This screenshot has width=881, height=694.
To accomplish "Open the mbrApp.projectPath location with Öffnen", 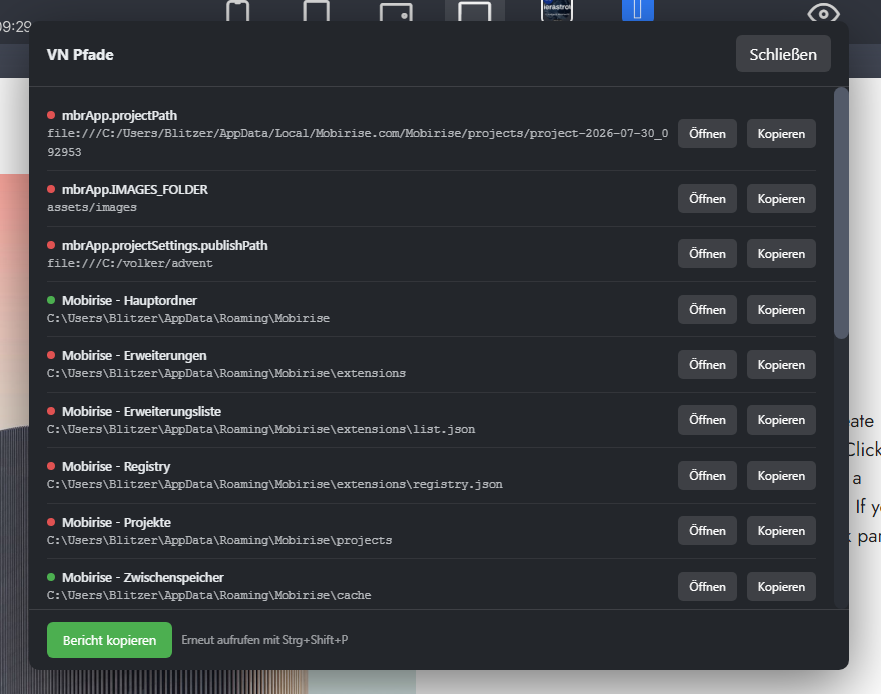I will point(707,134).
